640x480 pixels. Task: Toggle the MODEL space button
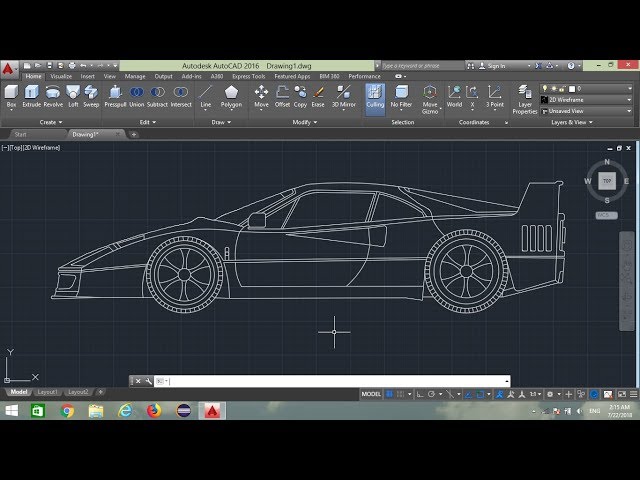(371, 394)
